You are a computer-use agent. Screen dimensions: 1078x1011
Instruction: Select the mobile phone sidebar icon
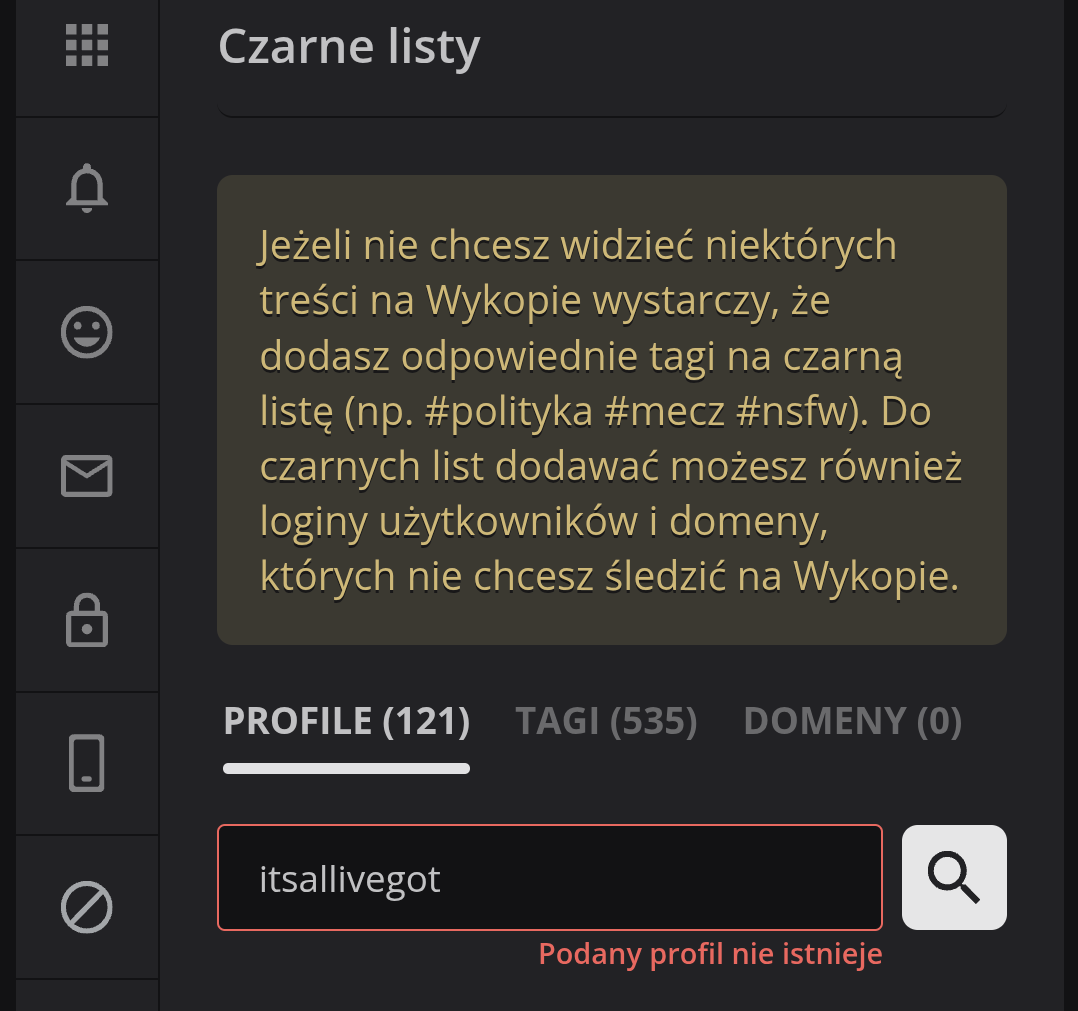pos(87,763)
